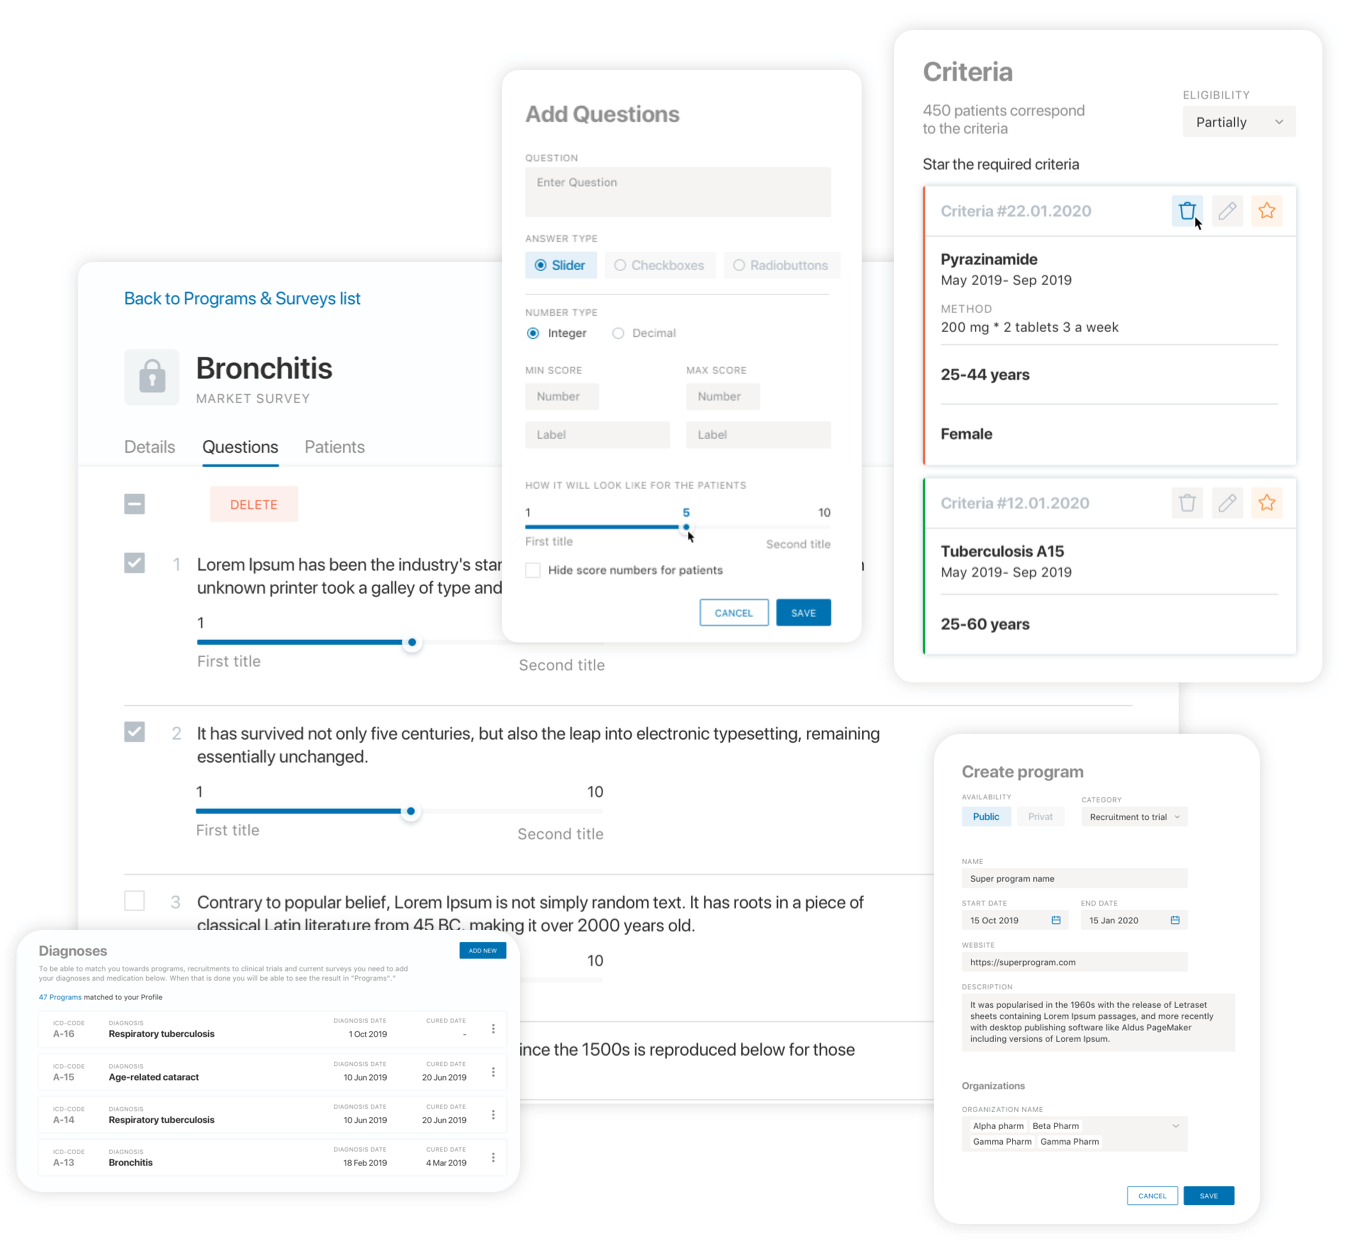Image resolution: width=1348 pixels, height=1240 pixels.
Task: Expand Recruitment to trial category dropdown
Action: [x=1134, y=817]
